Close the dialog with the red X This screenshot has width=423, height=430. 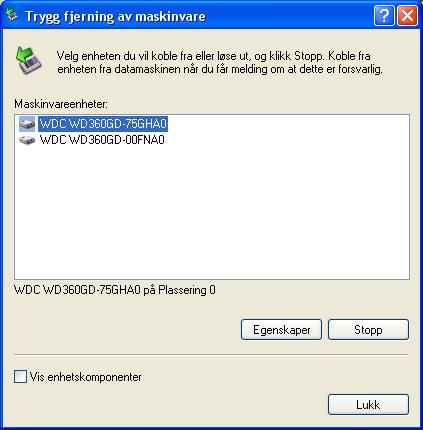407,15
